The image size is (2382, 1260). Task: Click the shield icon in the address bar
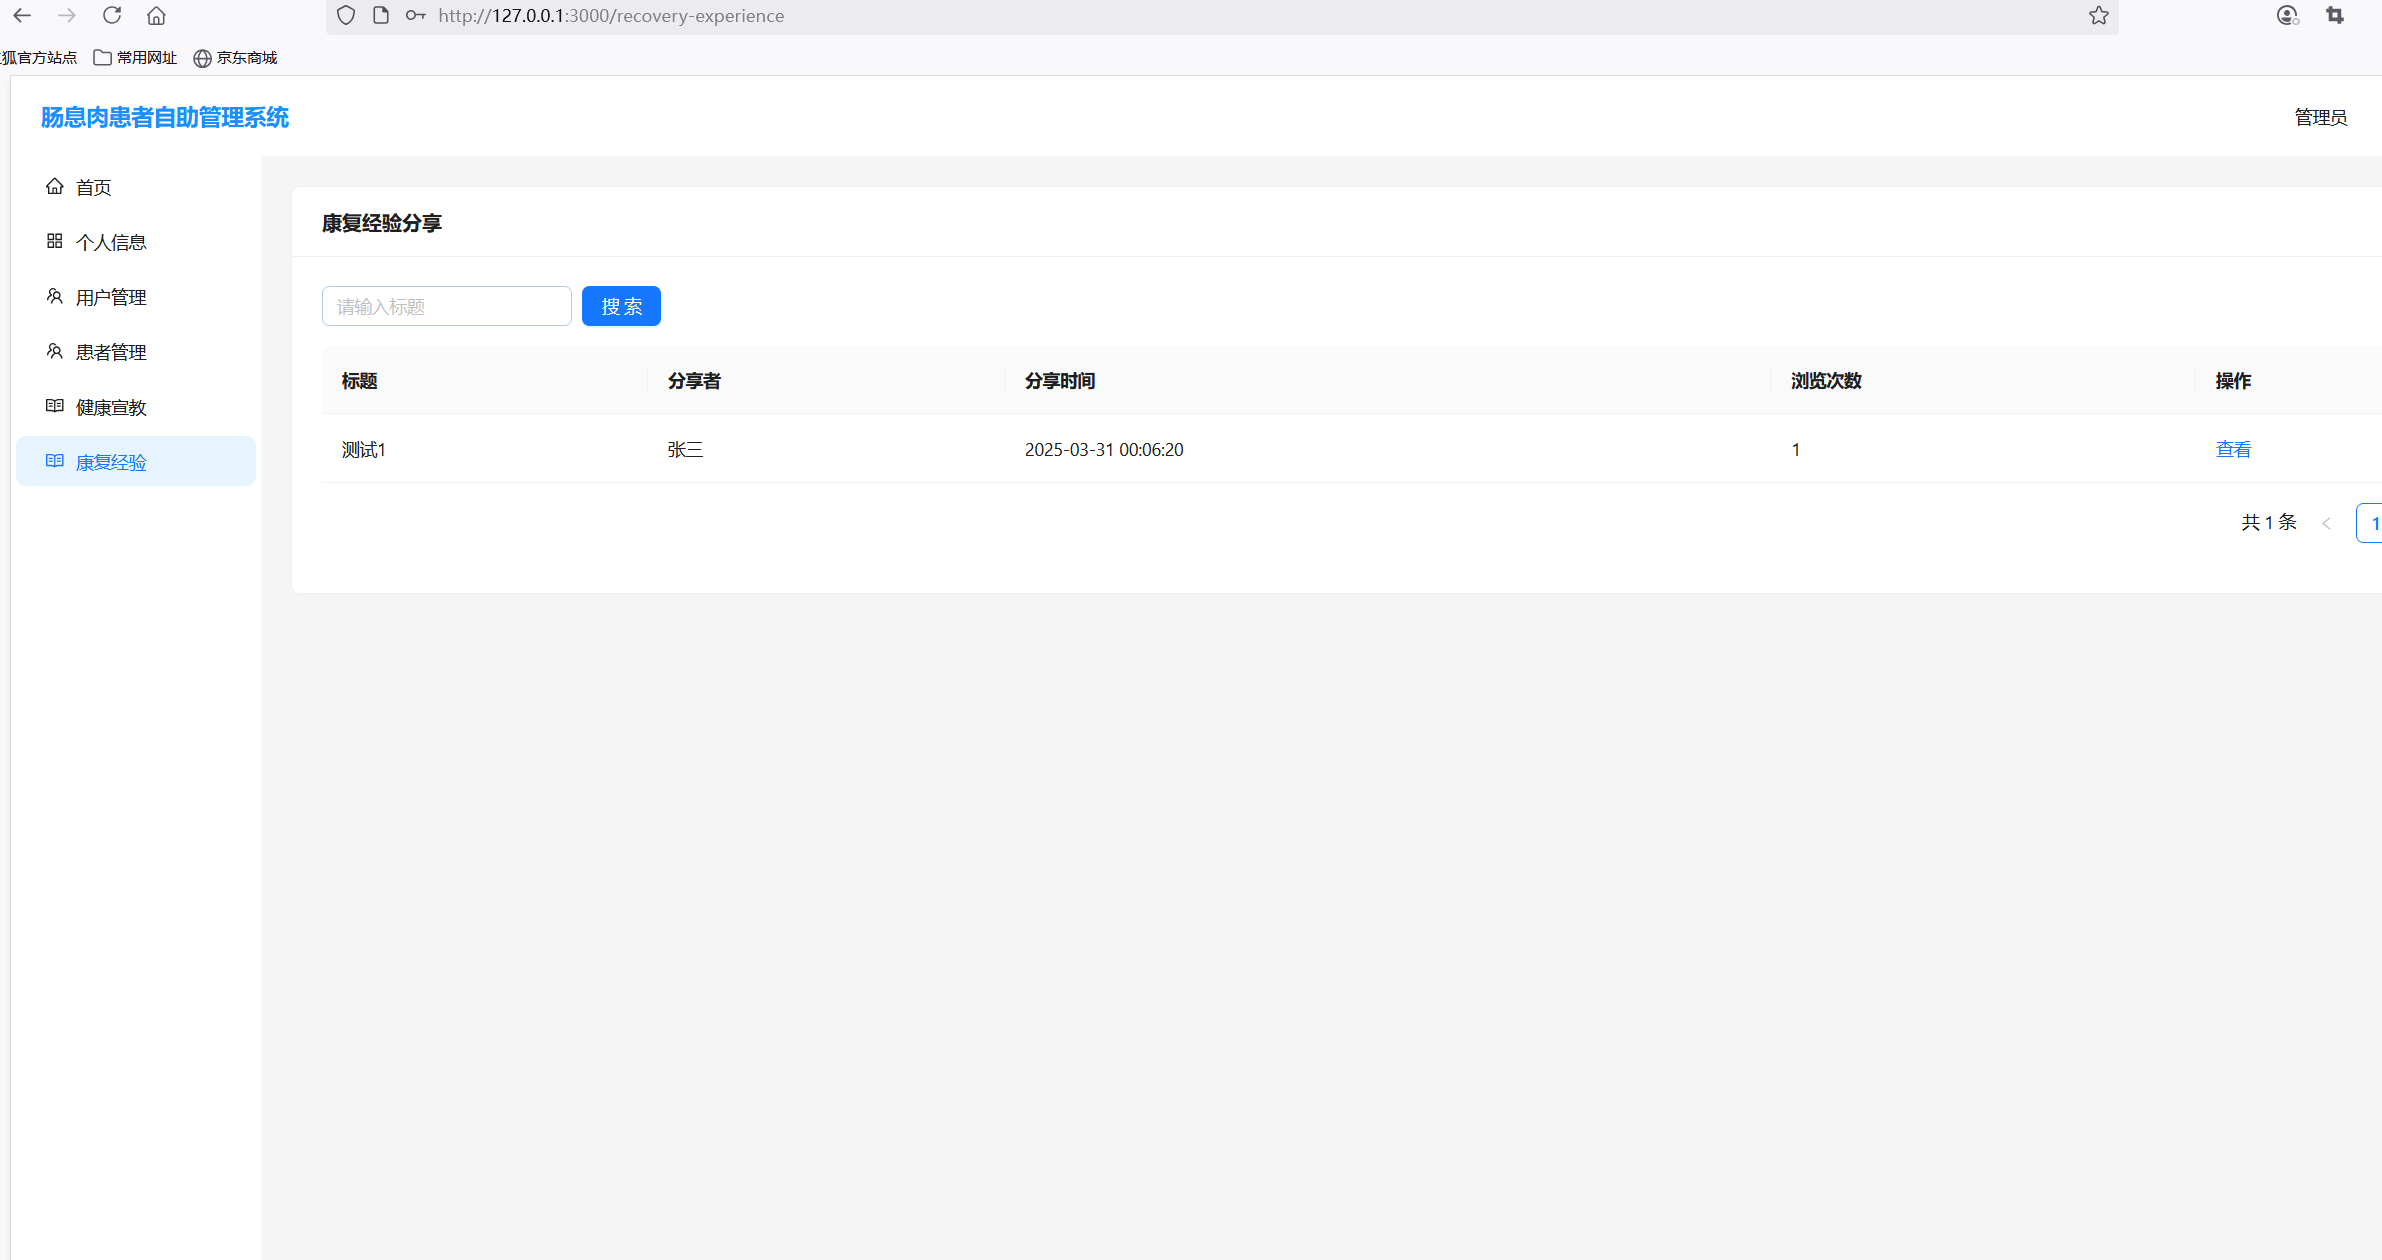346,15
